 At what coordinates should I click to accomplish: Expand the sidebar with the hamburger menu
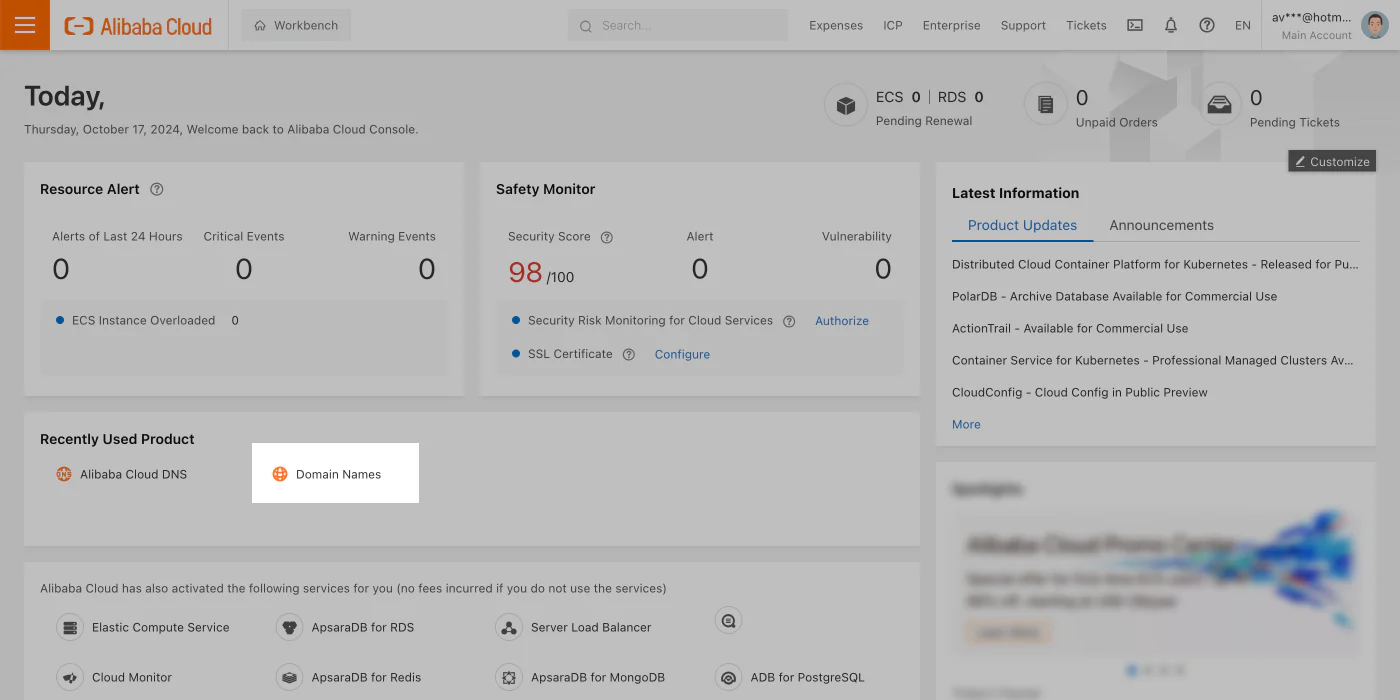[24, 25]
